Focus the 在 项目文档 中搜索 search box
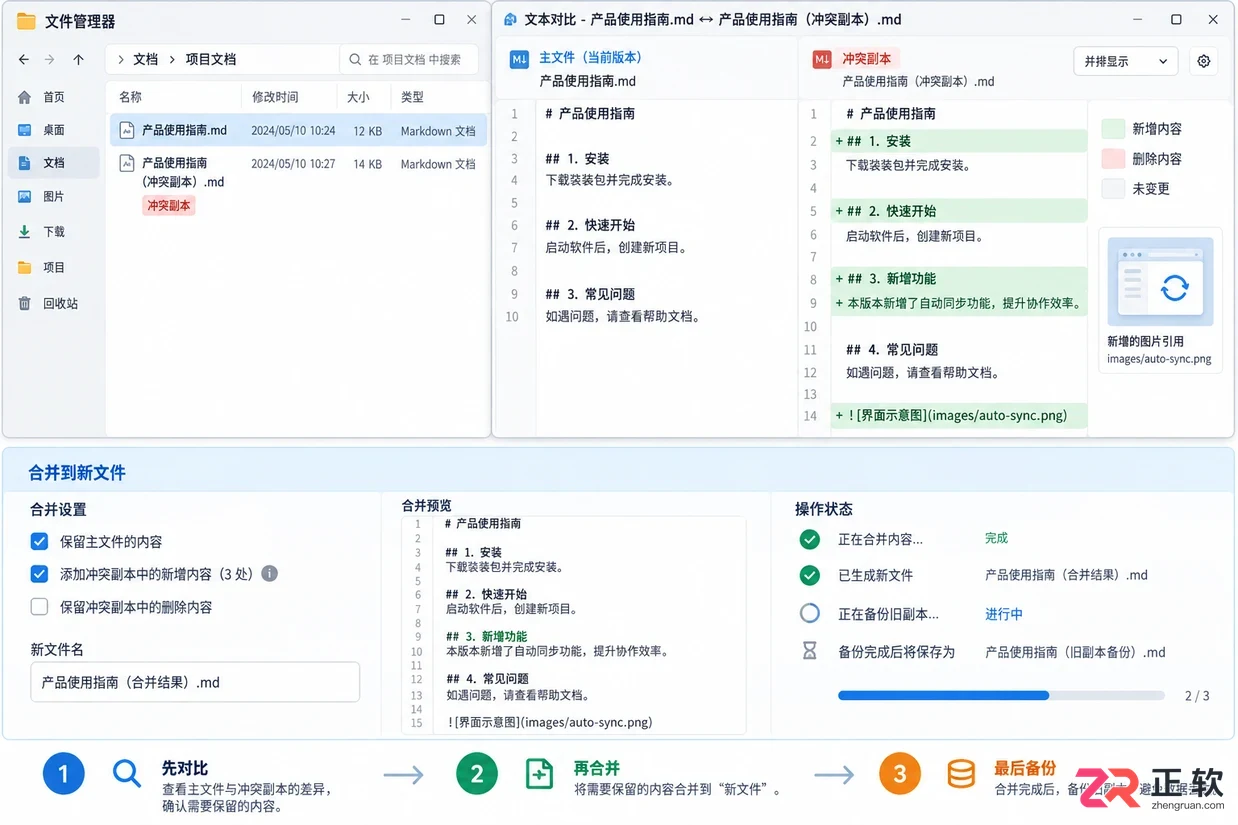The image size is (1238, 825). point(409,60)
